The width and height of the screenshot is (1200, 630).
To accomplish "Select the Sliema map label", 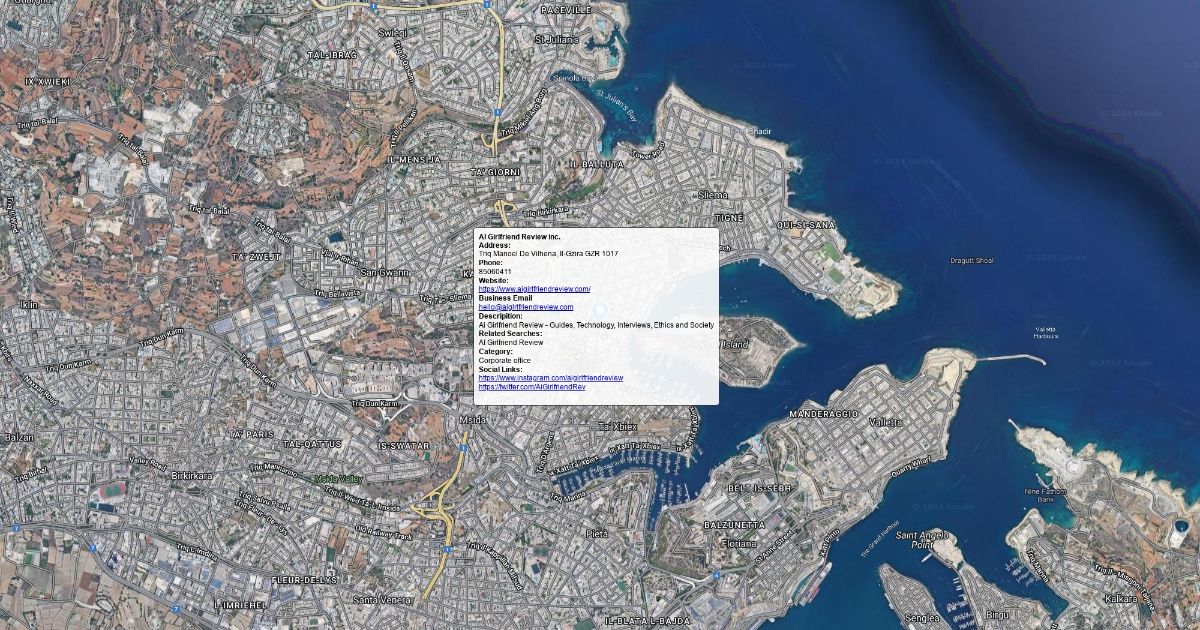I will [713, 195].
